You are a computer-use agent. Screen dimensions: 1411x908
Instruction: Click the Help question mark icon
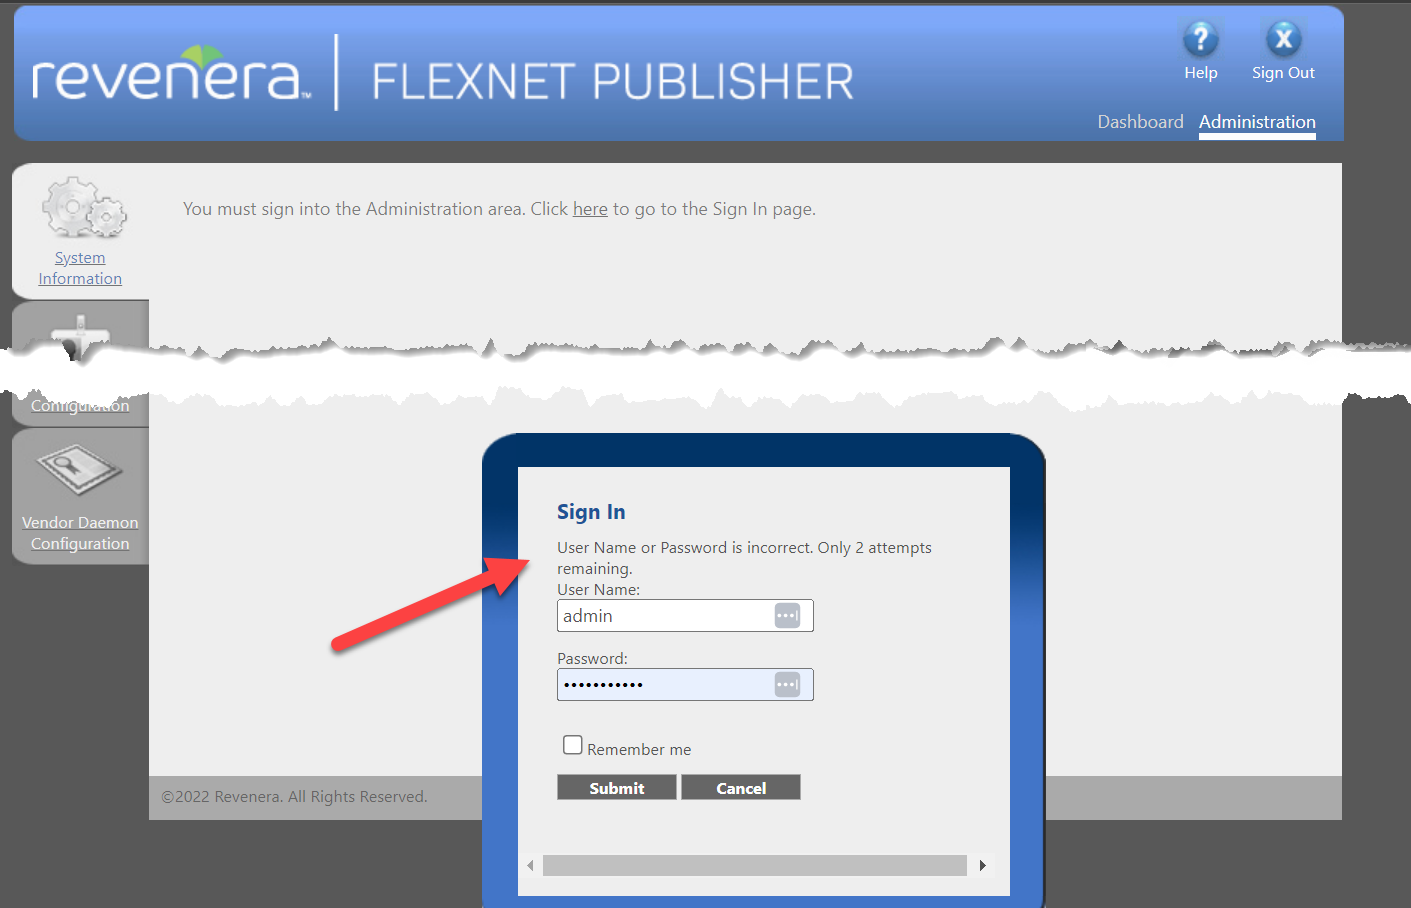pos(1200,39)
